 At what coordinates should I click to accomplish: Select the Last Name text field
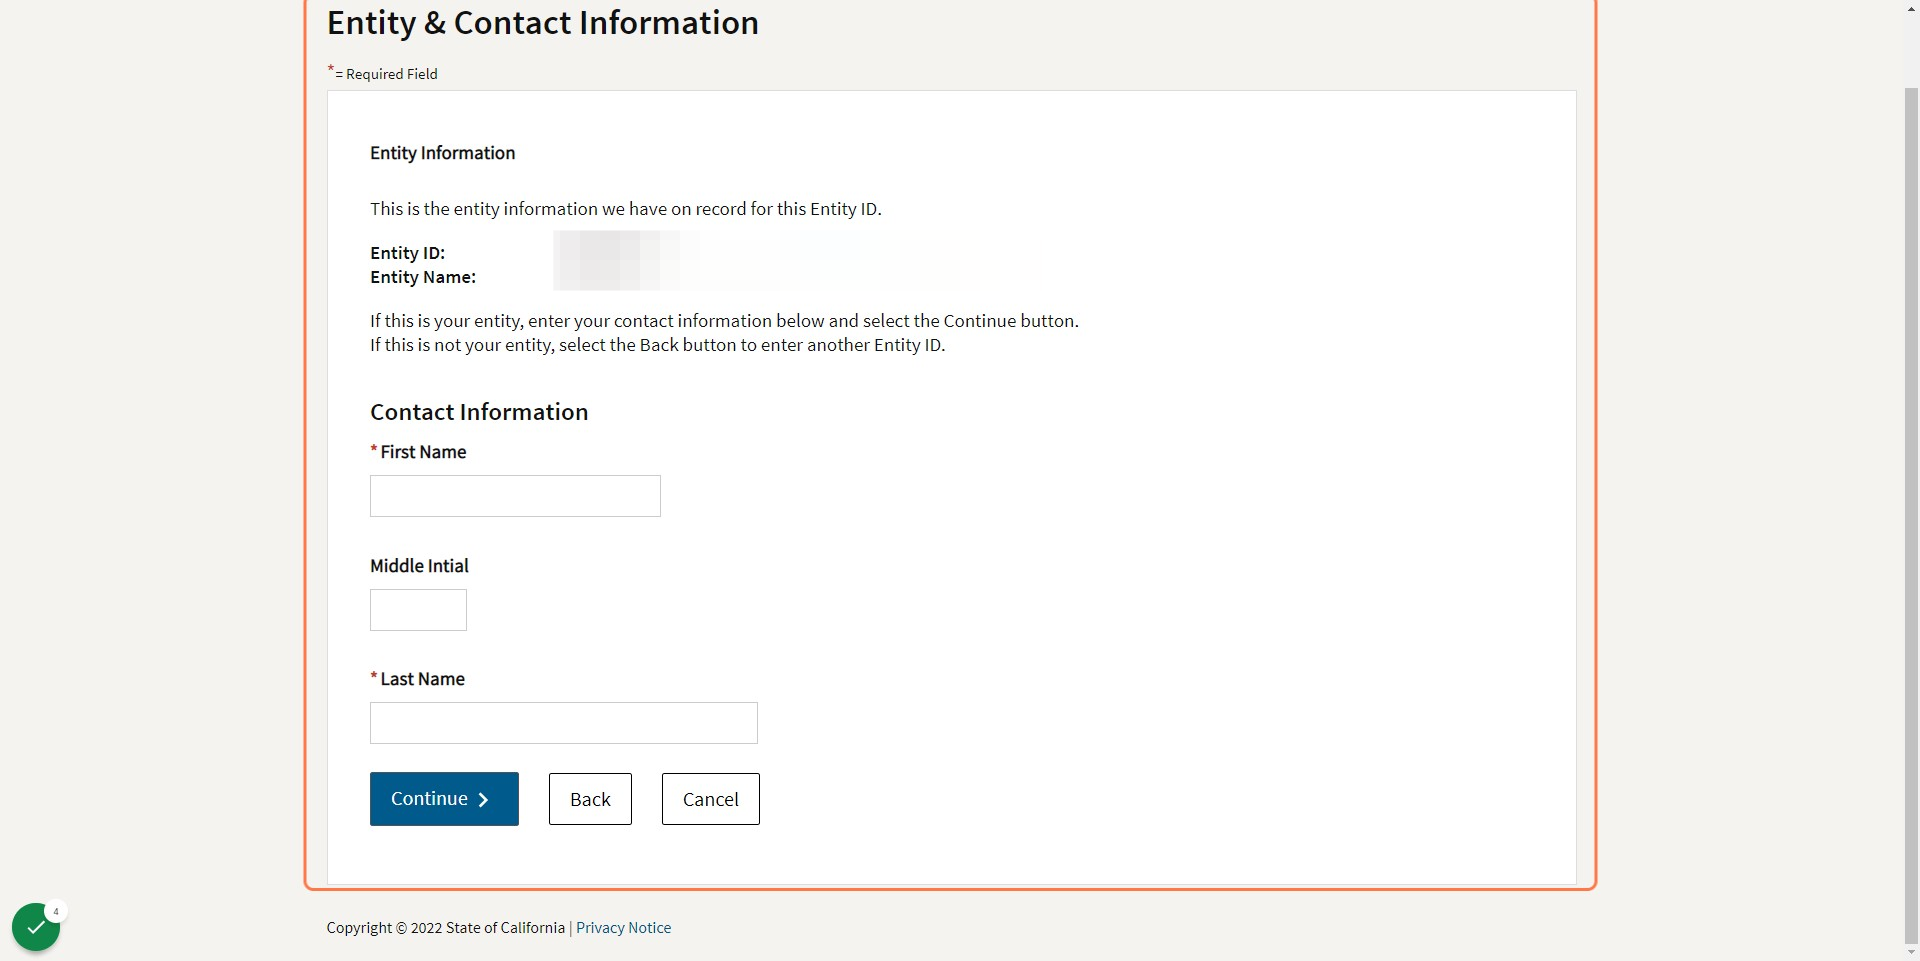click(564, 723)
